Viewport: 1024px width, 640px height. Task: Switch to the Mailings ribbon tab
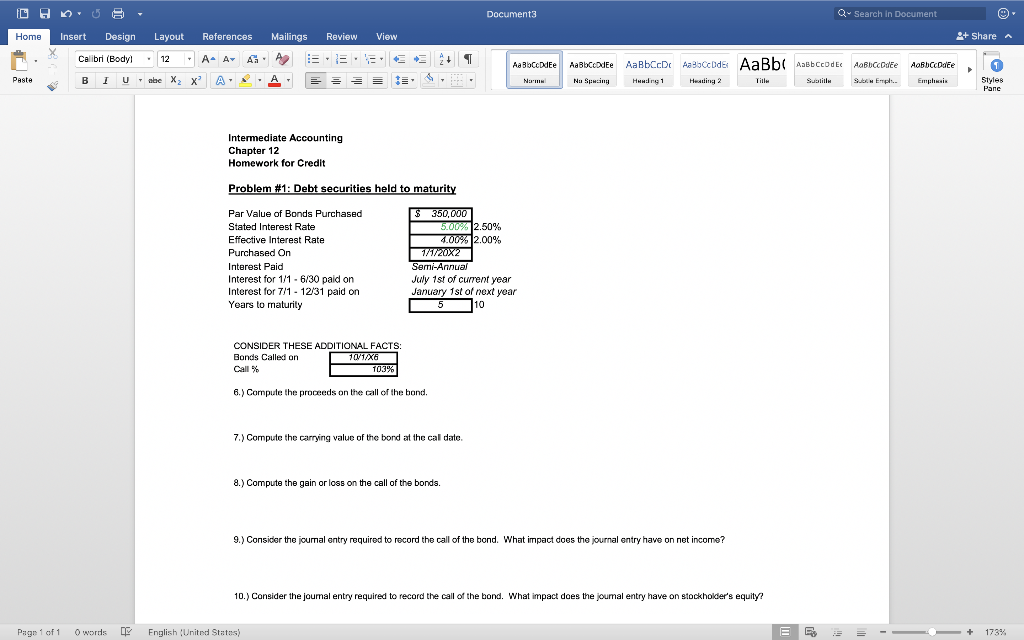289,36
